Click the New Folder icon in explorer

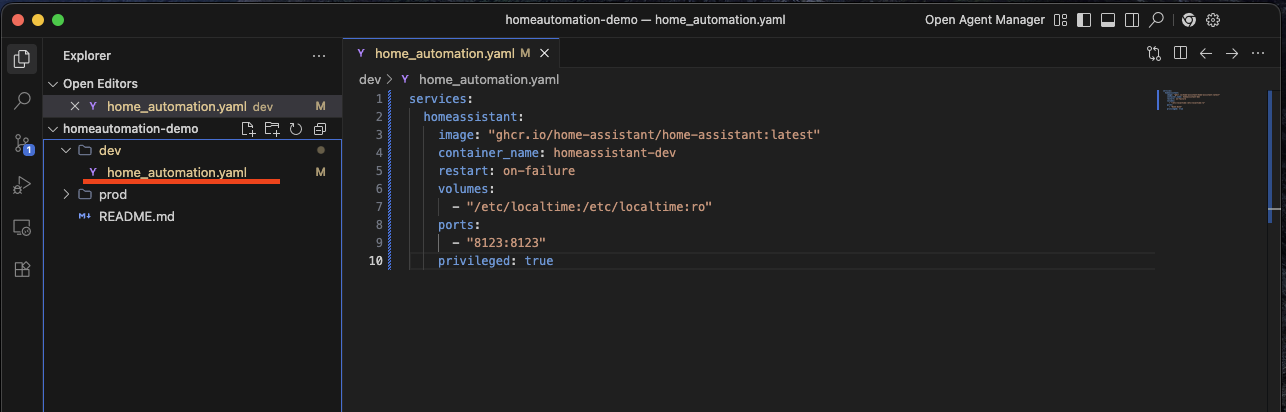(x=272, y=129)
